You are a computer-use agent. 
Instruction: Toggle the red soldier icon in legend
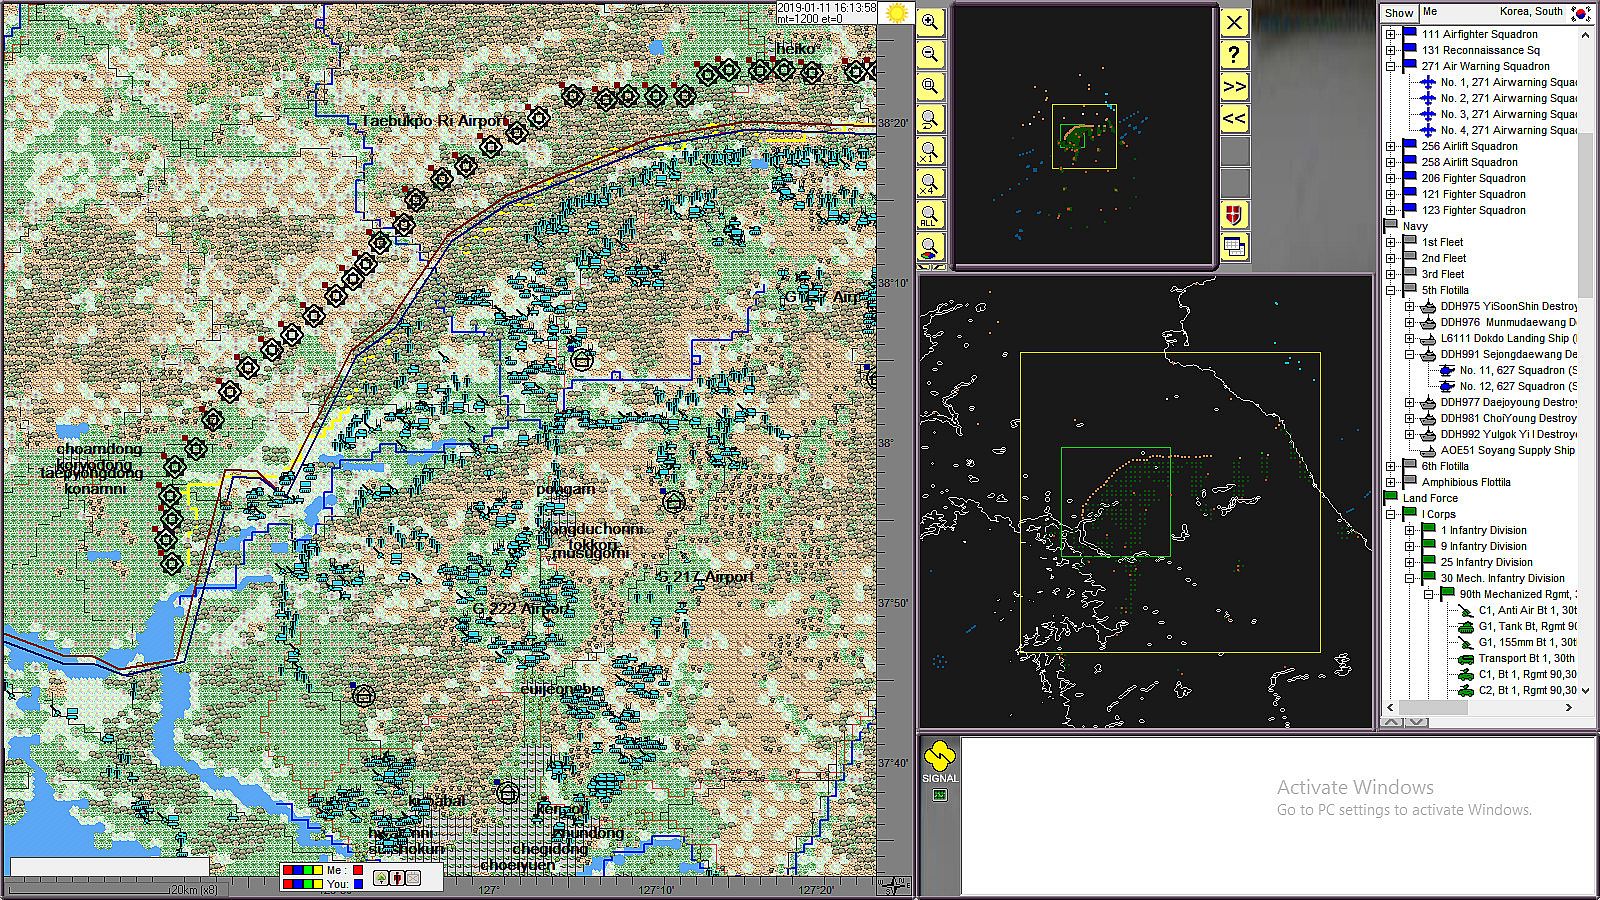(397, 878)
